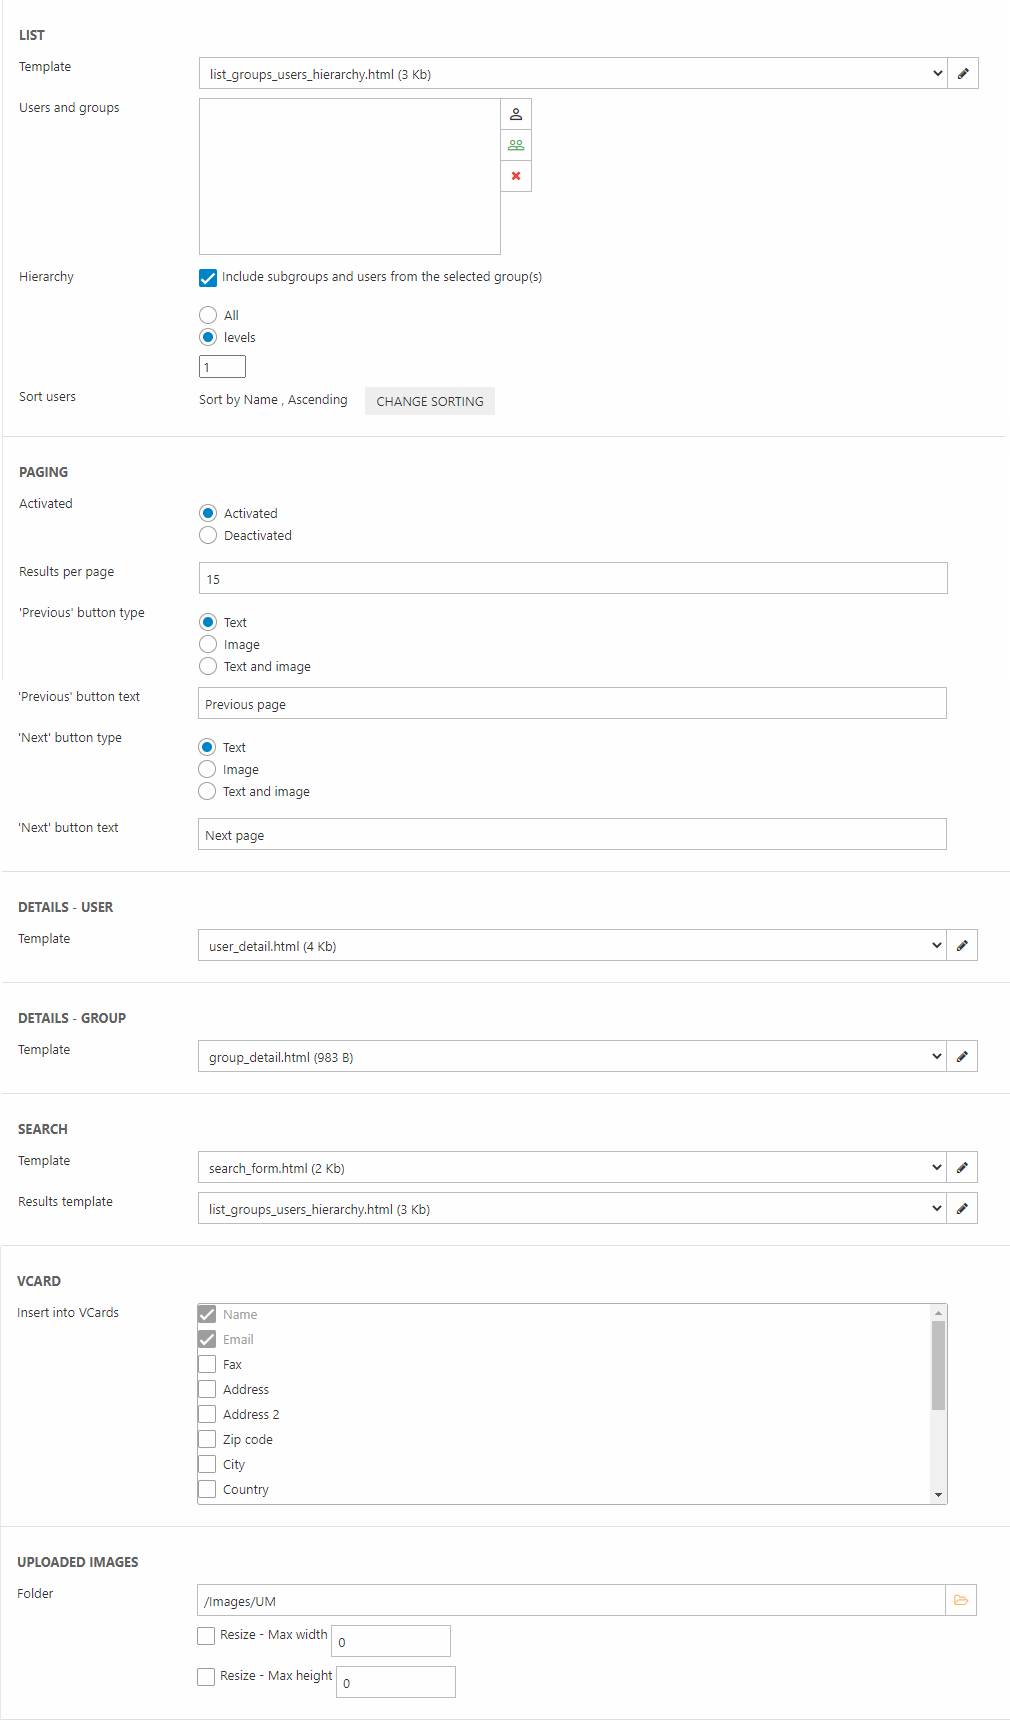This screenshot has width=1010, height=1720.
Task: Open folder browser icon for Uploaded Images
Action: [x=961, y=1600]
